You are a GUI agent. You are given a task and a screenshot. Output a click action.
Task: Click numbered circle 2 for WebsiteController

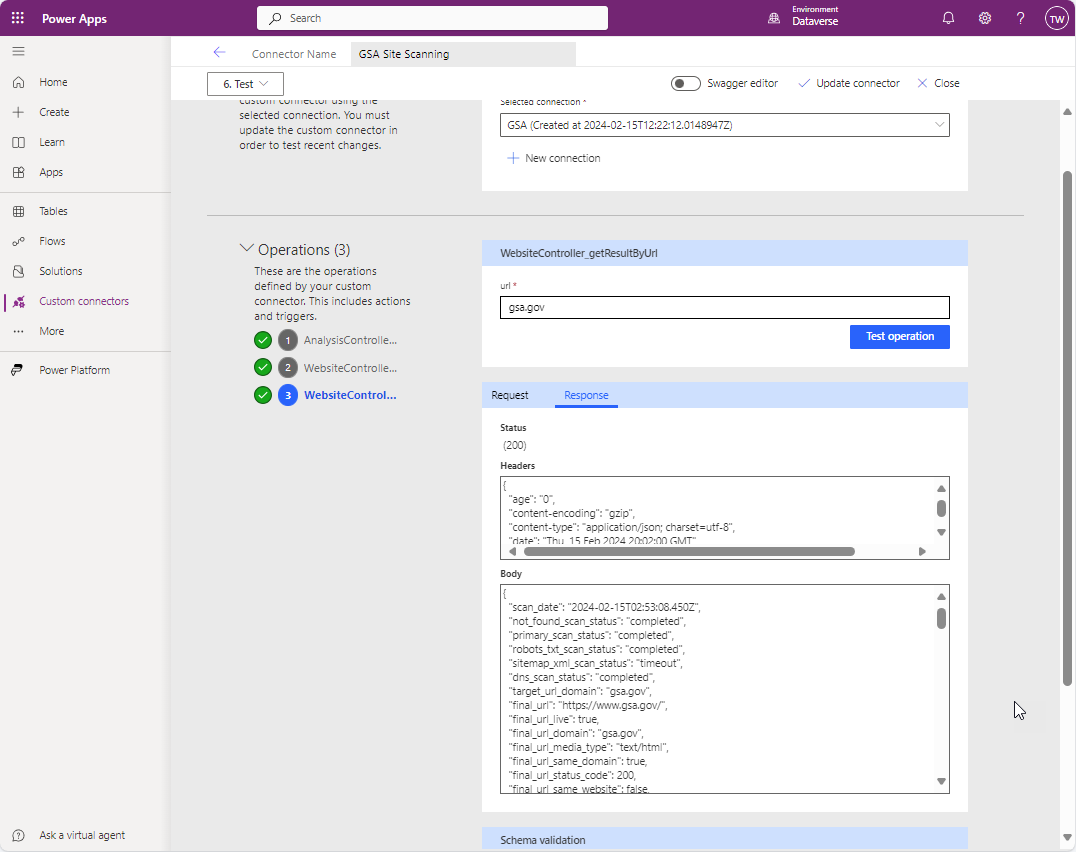[x=288, y=368]
